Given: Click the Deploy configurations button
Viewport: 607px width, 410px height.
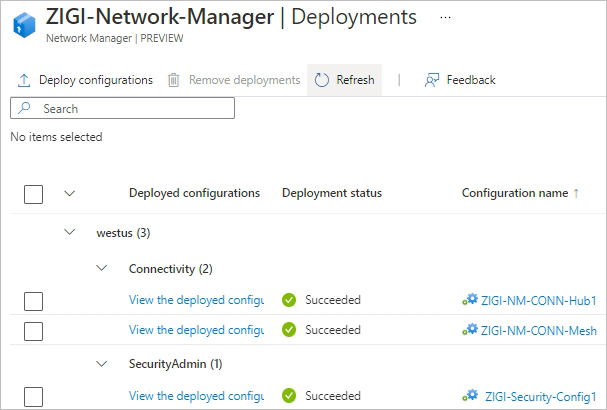Looking at the screenshot, I should [86, 80].
